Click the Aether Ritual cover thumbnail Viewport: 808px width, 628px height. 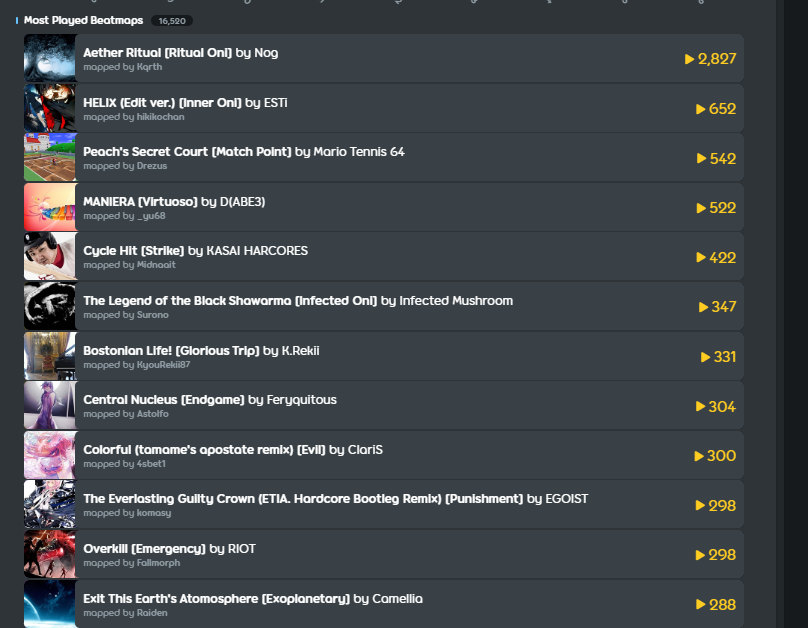click(x=50, y=58)
